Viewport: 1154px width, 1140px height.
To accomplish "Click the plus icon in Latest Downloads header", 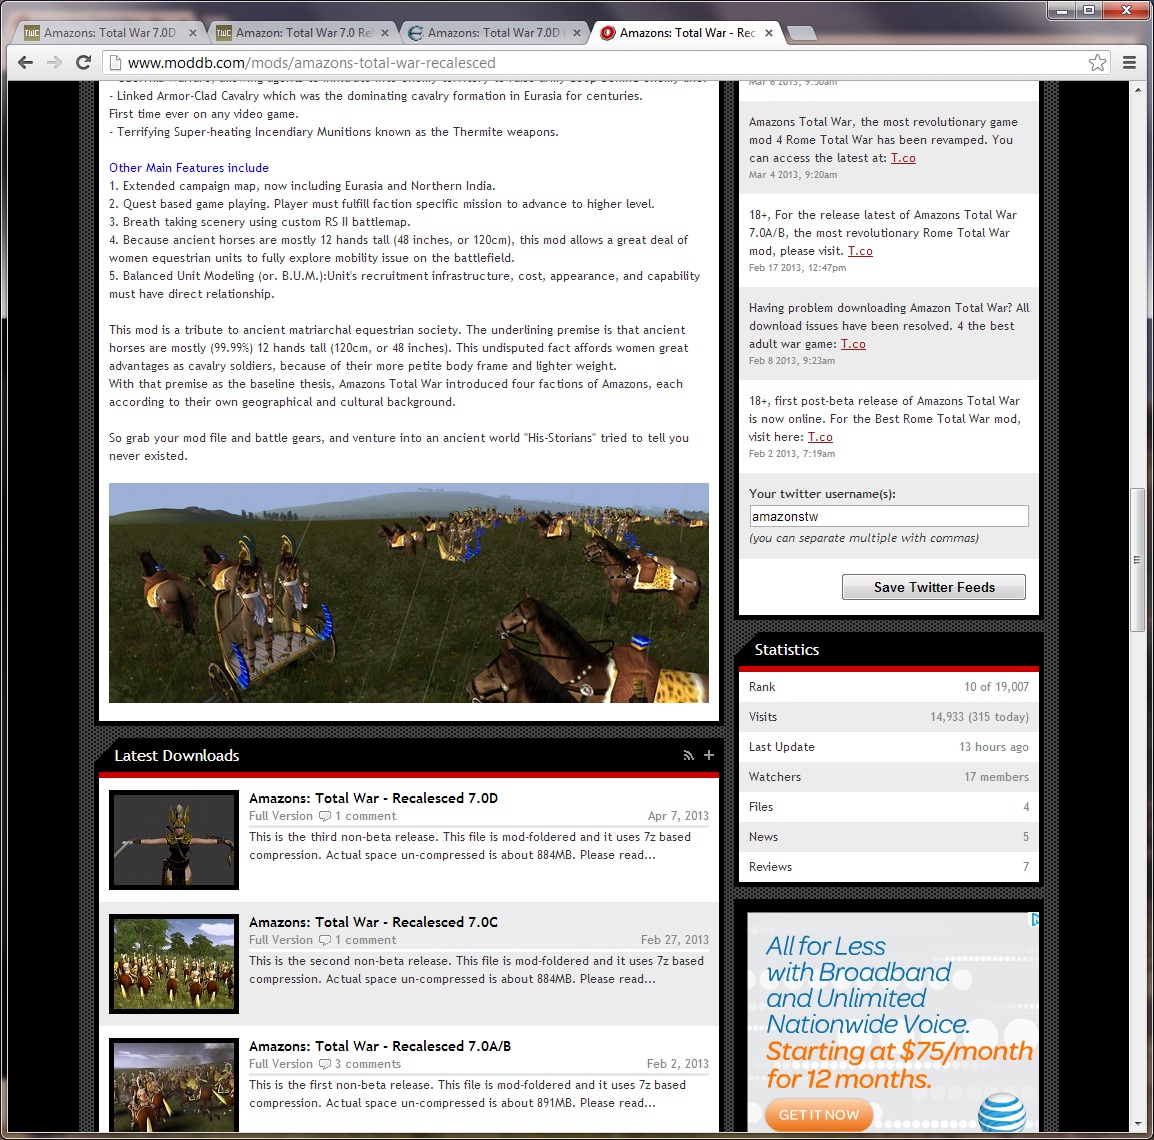I will point(709,755).
